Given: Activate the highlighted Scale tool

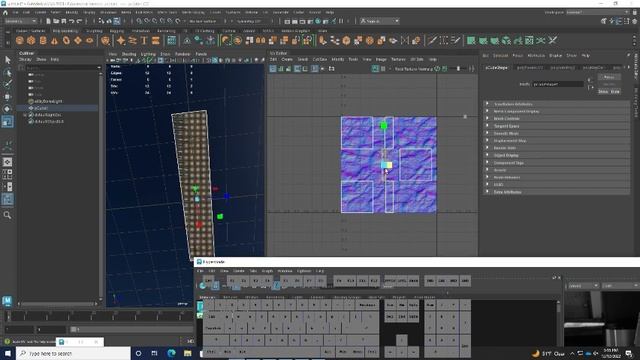Looking at the screenshot, I should tap(7, 121).
